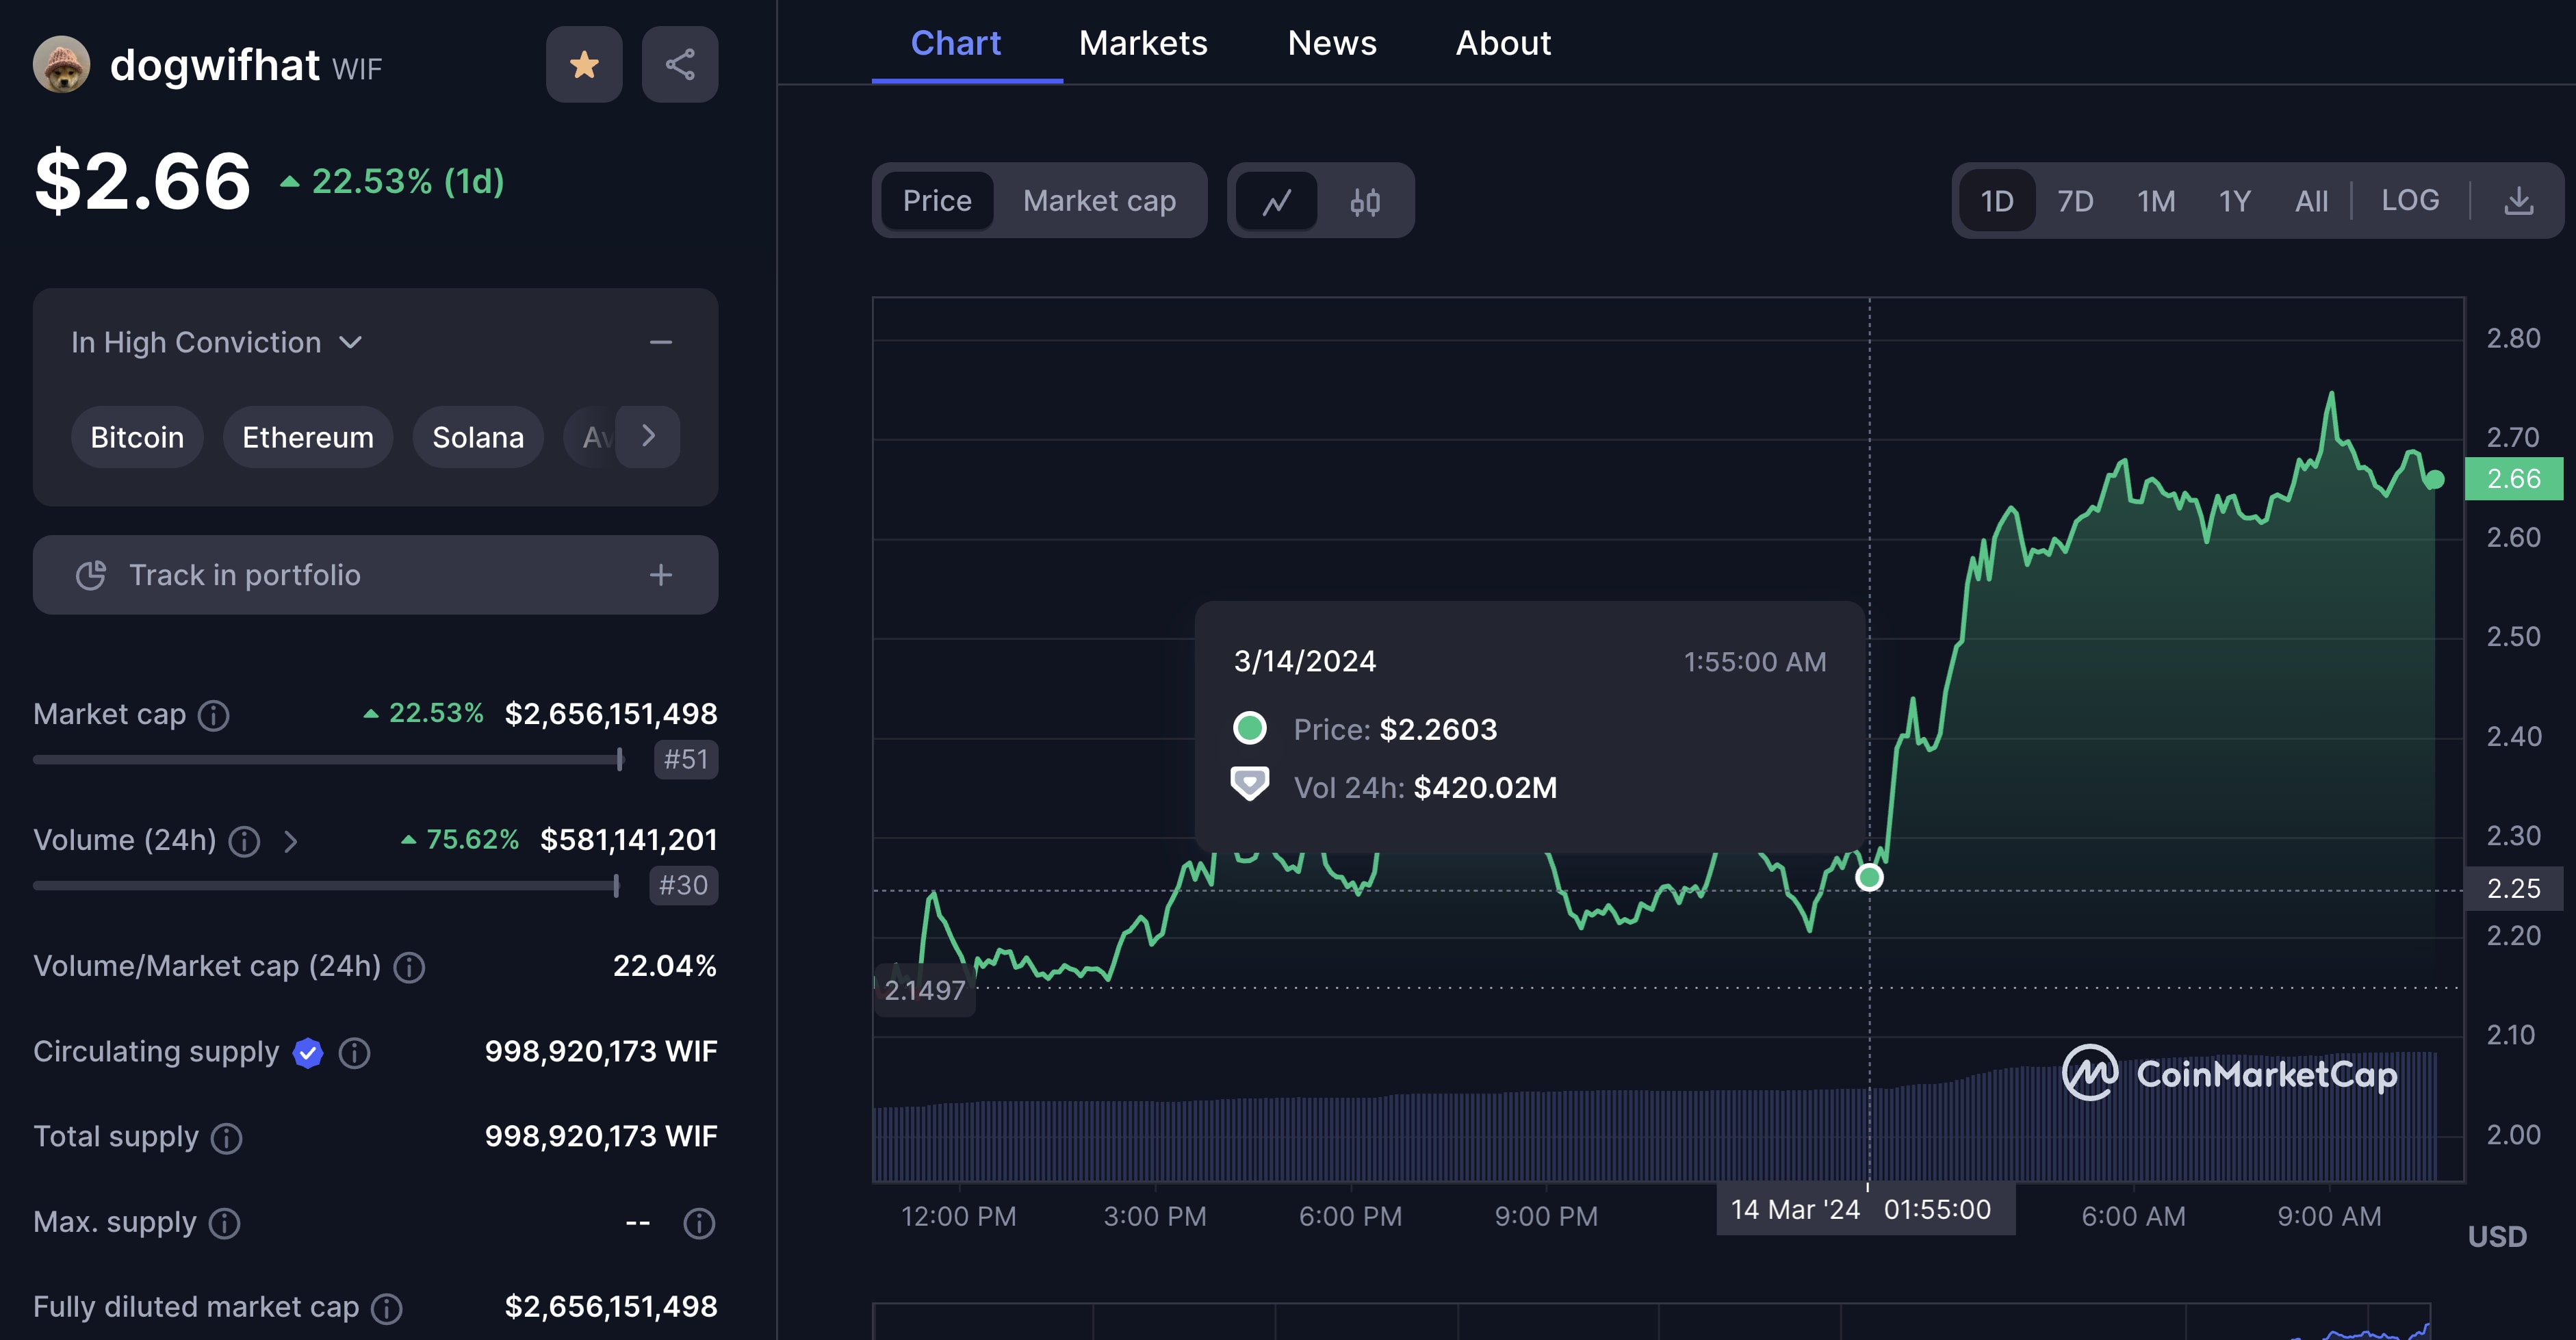Click Volume/Market cap (24h) info icon
The image size is (2576, 1340).
tap(409, 967)
